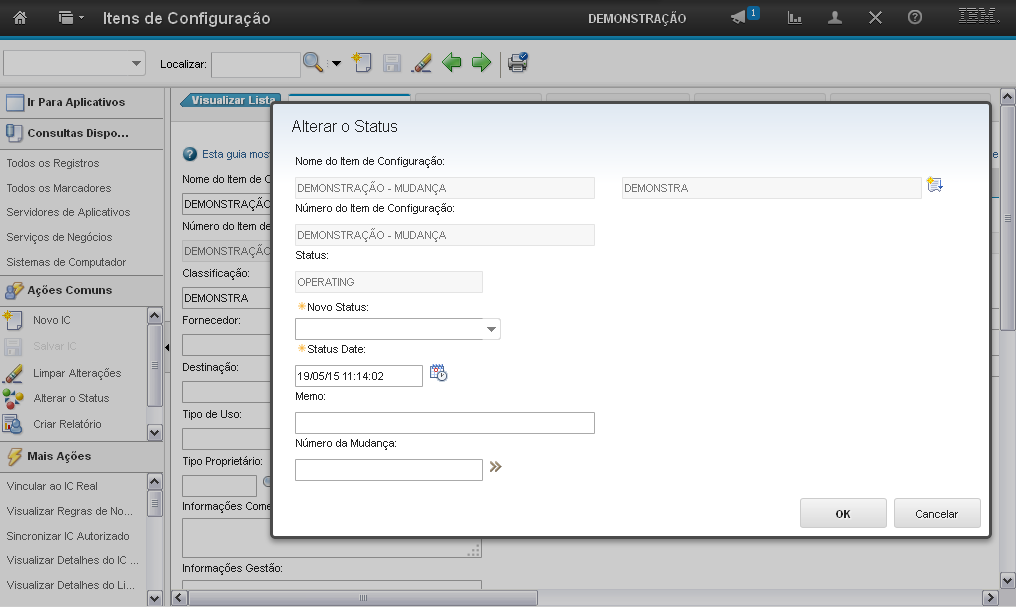Open the Reports chart icon in the header

(x=795, y=18)
